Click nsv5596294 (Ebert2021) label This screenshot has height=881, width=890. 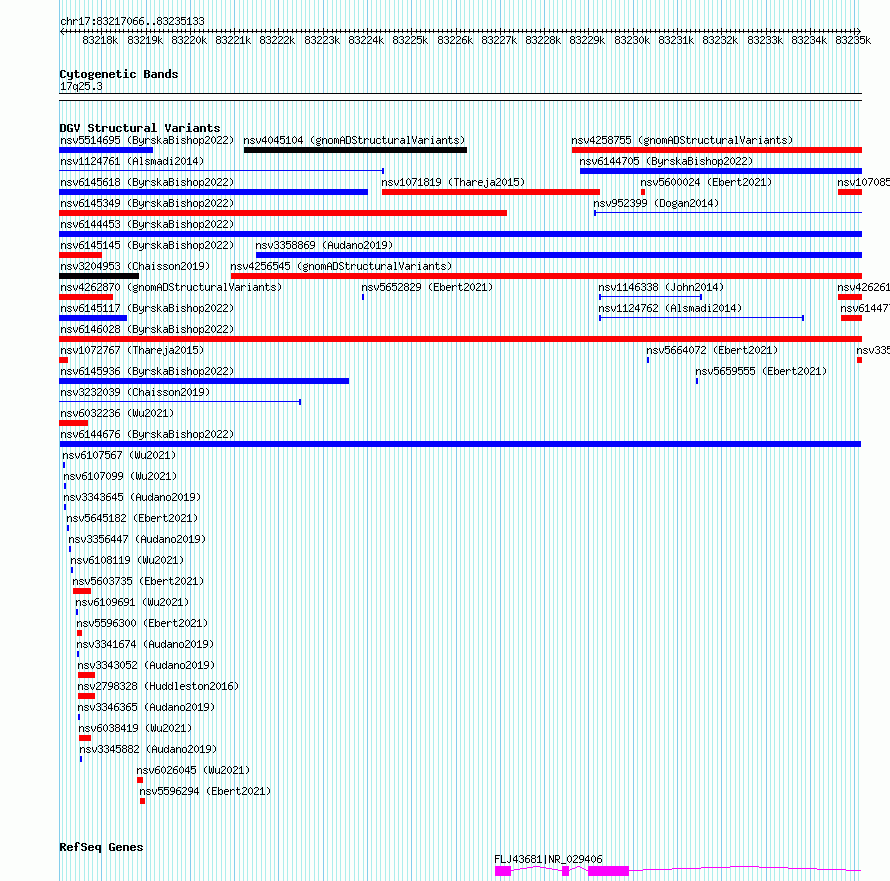[x=205, y=791]
